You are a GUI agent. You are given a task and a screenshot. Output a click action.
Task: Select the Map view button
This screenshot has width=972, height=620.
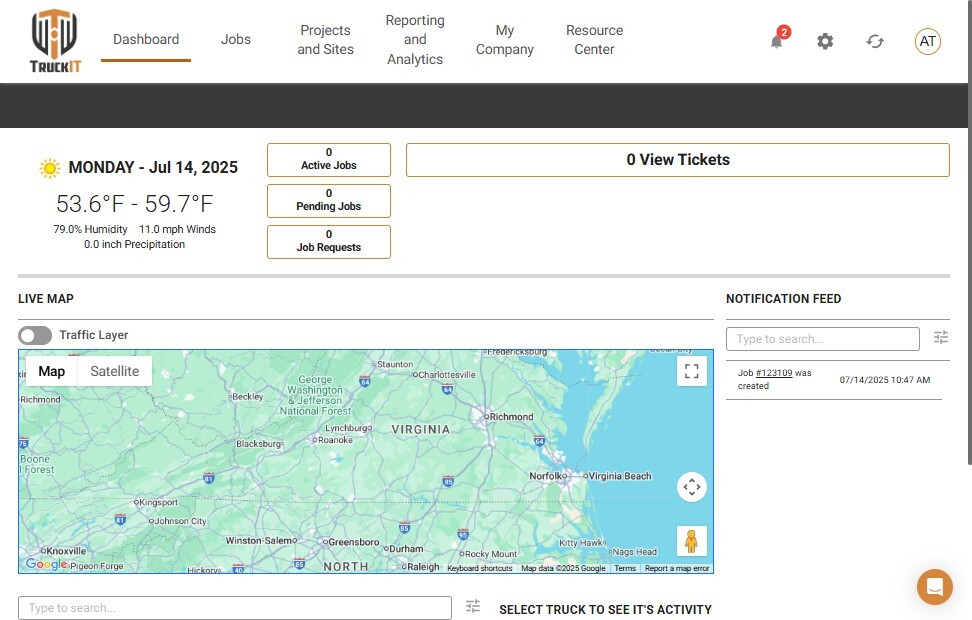pos(51,371)
